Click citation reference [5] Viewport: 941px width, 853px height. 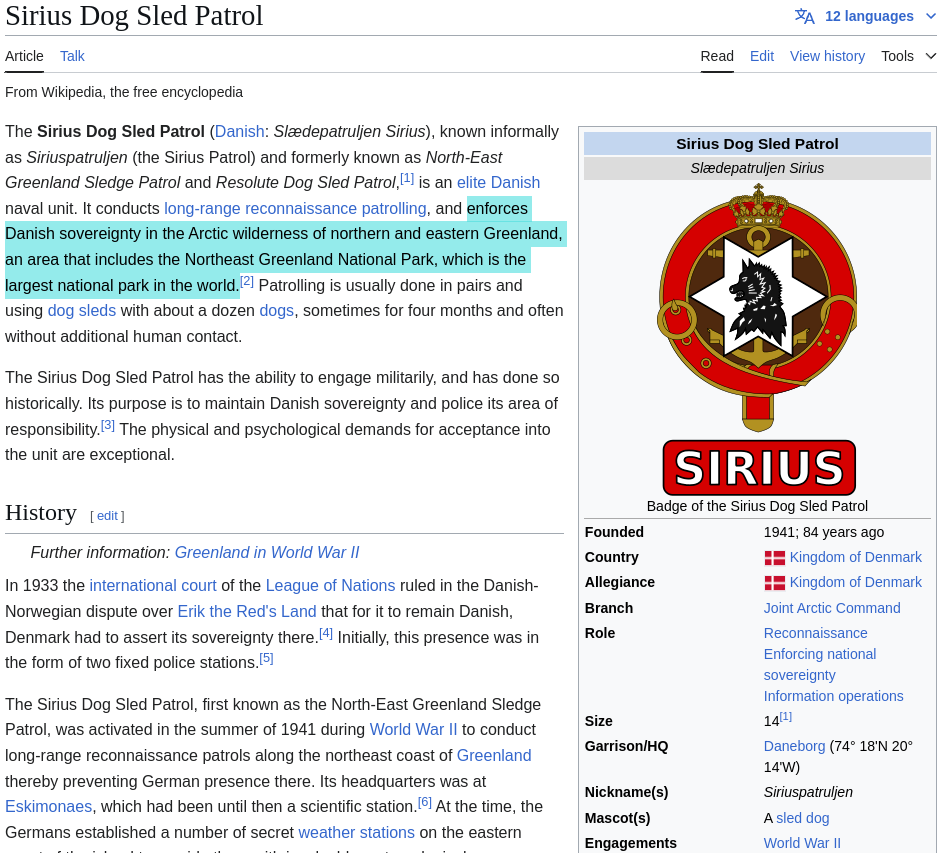click(x=266, y=659)
